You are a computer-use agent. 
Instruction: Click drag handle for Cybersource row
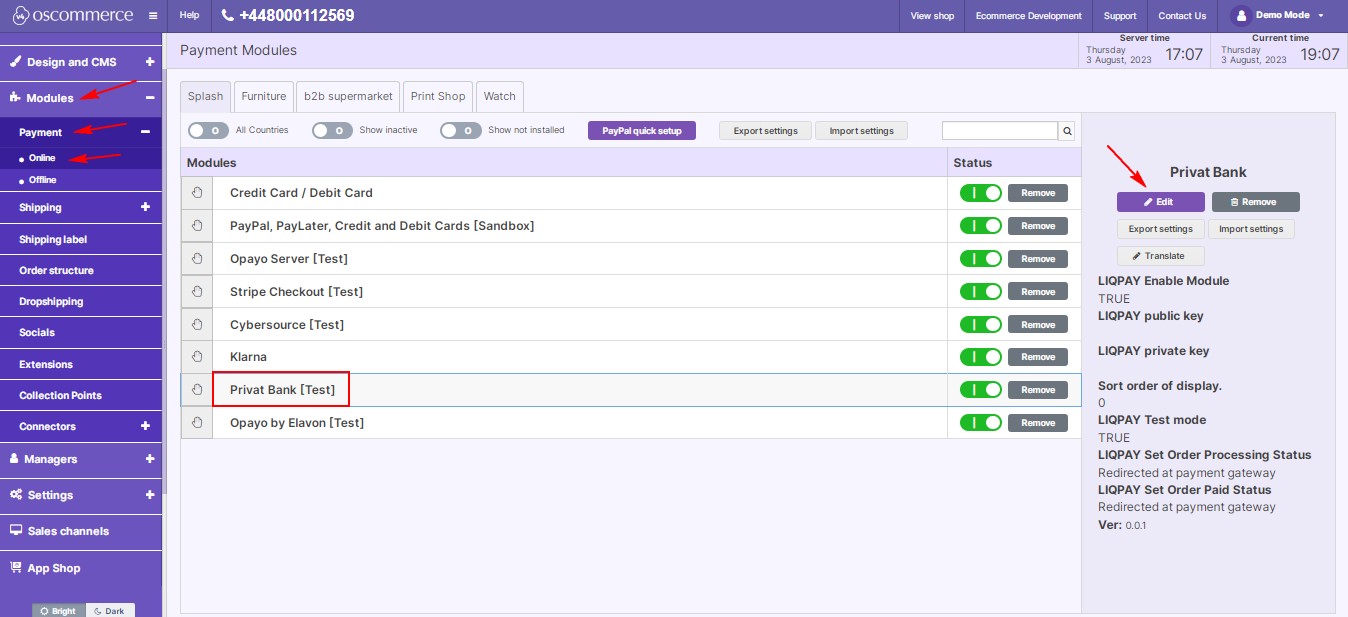(197, 325)
